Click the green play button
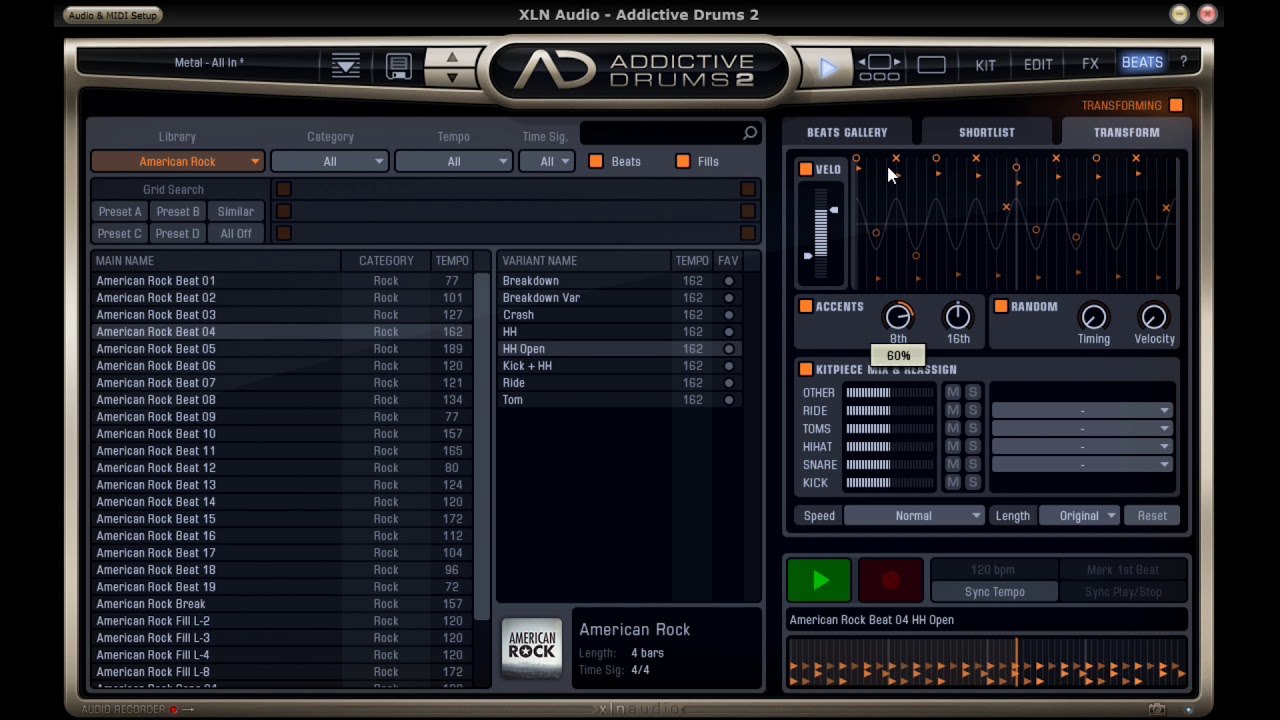1280x720 pixels. click(x=819, y=580)
